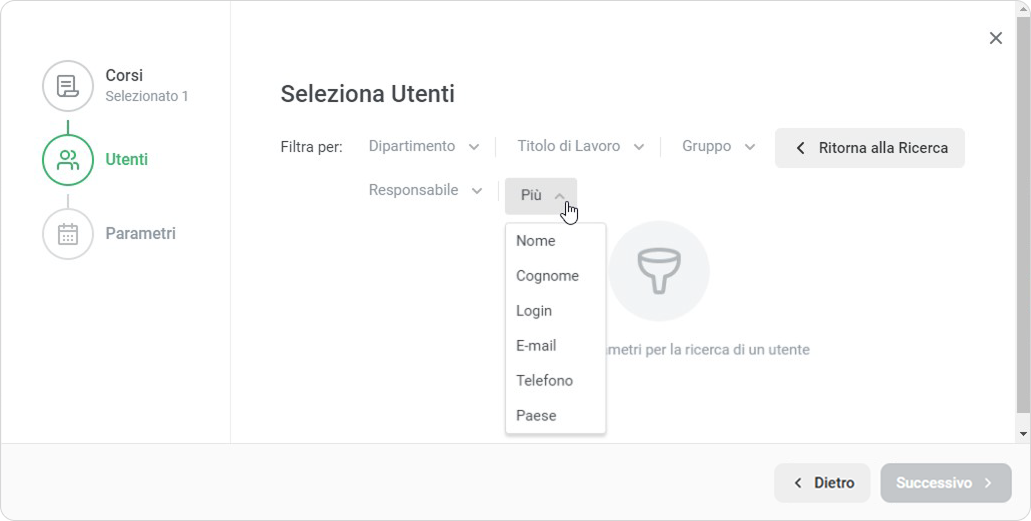Open the Responsabile filter dropdown
Image resolution: width=1031 pixels, height=521 pixels.
click(425, 190)
